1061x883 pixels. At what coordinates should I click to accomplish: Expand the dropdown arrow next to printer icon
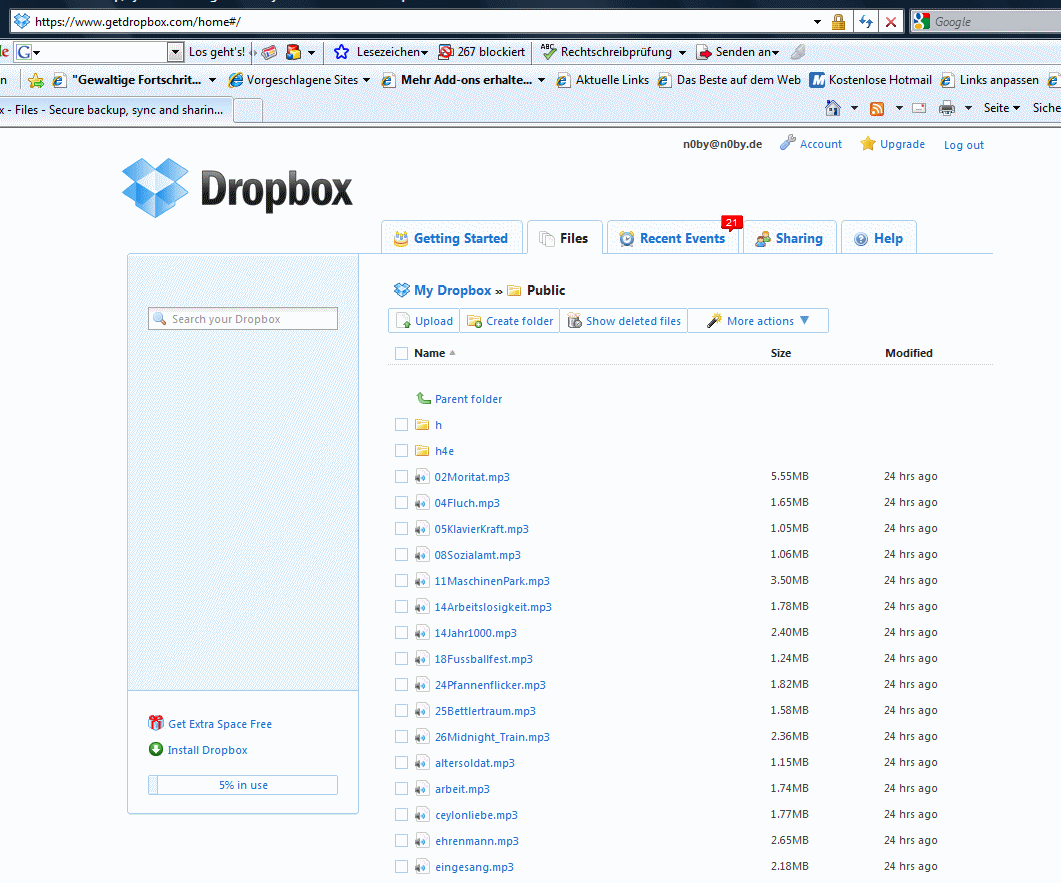pos(968,108)
